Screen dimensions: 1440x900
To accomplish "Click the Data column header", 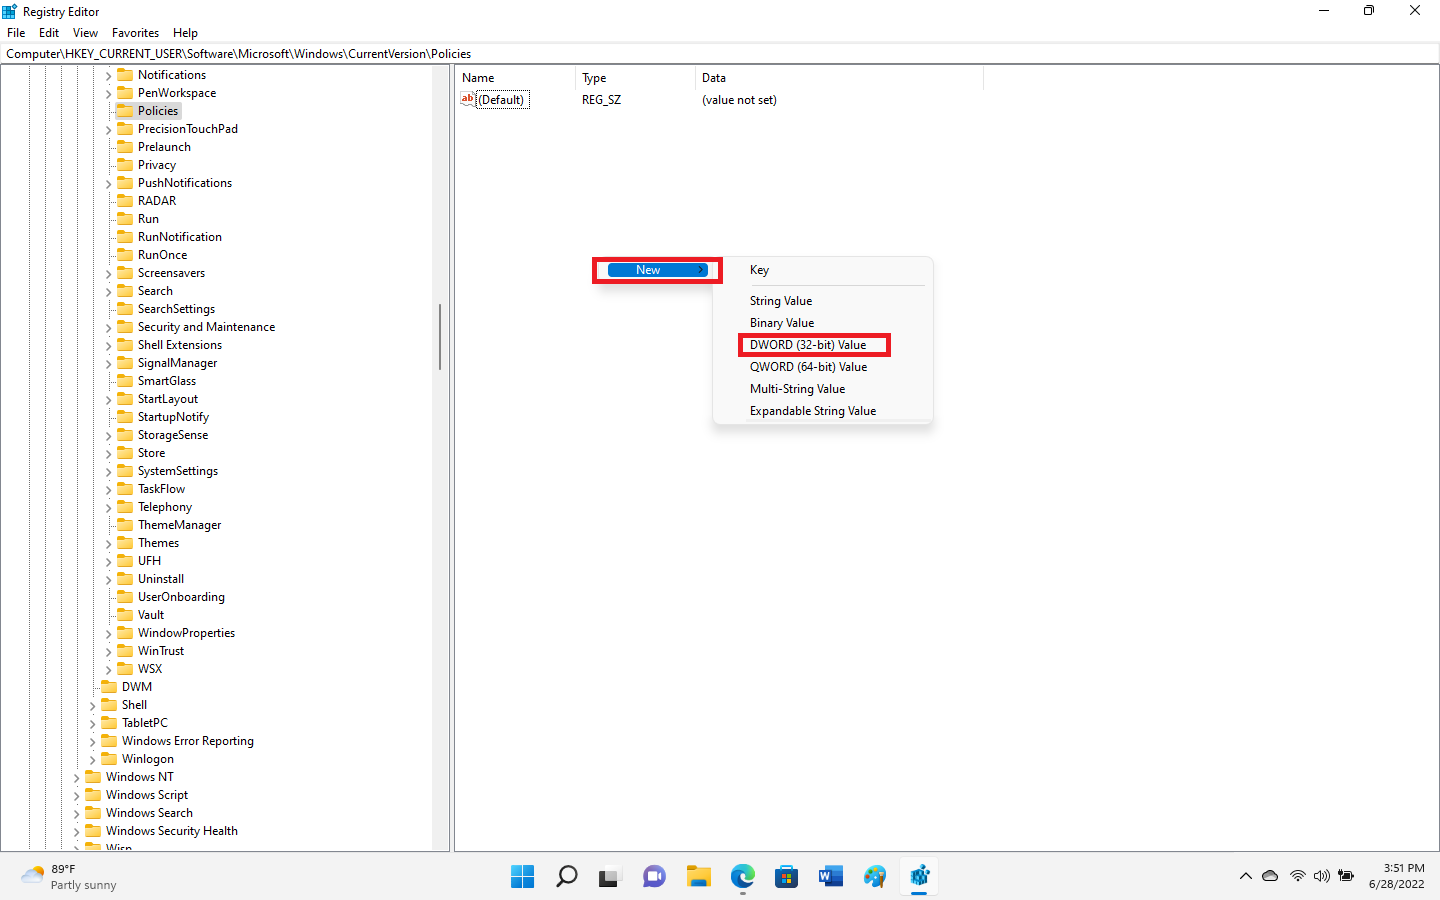I will tap(839, 78).
